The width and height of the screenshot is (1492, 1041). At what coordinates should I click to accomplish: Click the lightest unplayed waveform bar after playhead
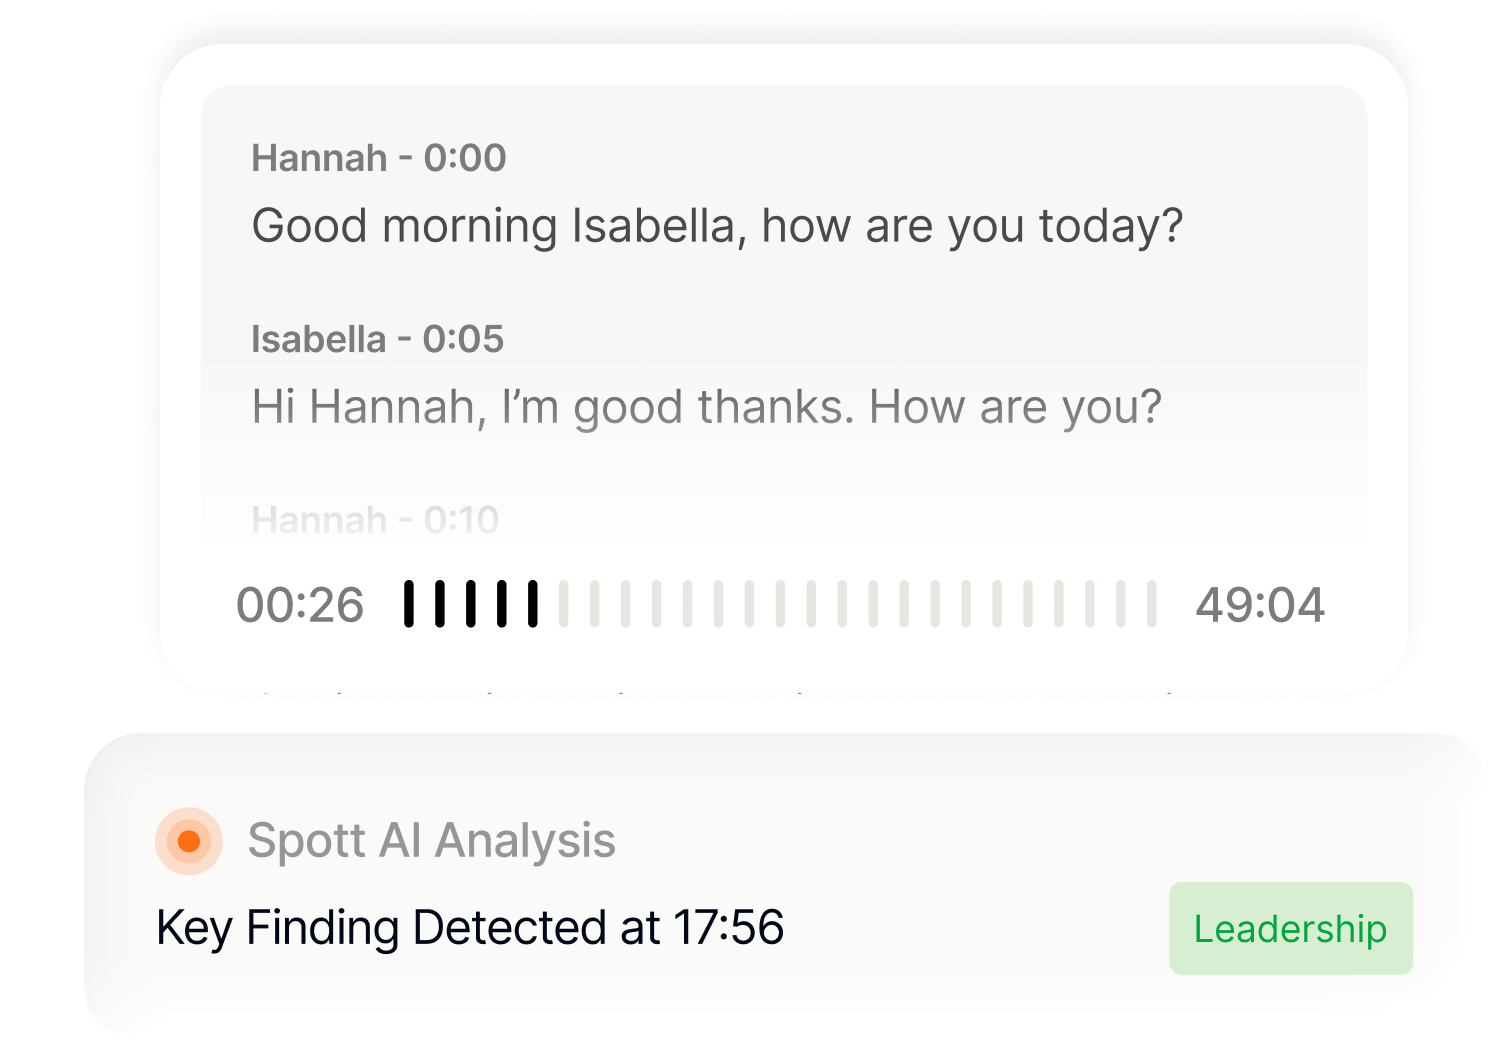coord(565,603)
